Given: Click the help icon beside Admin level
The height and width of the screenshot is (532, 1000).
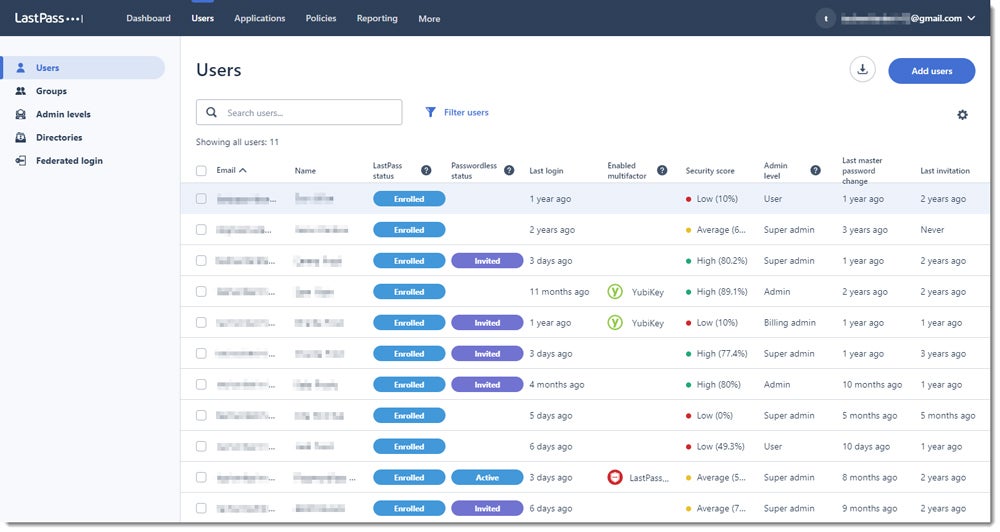Looking at the screenshot, I should pos(815,171).
